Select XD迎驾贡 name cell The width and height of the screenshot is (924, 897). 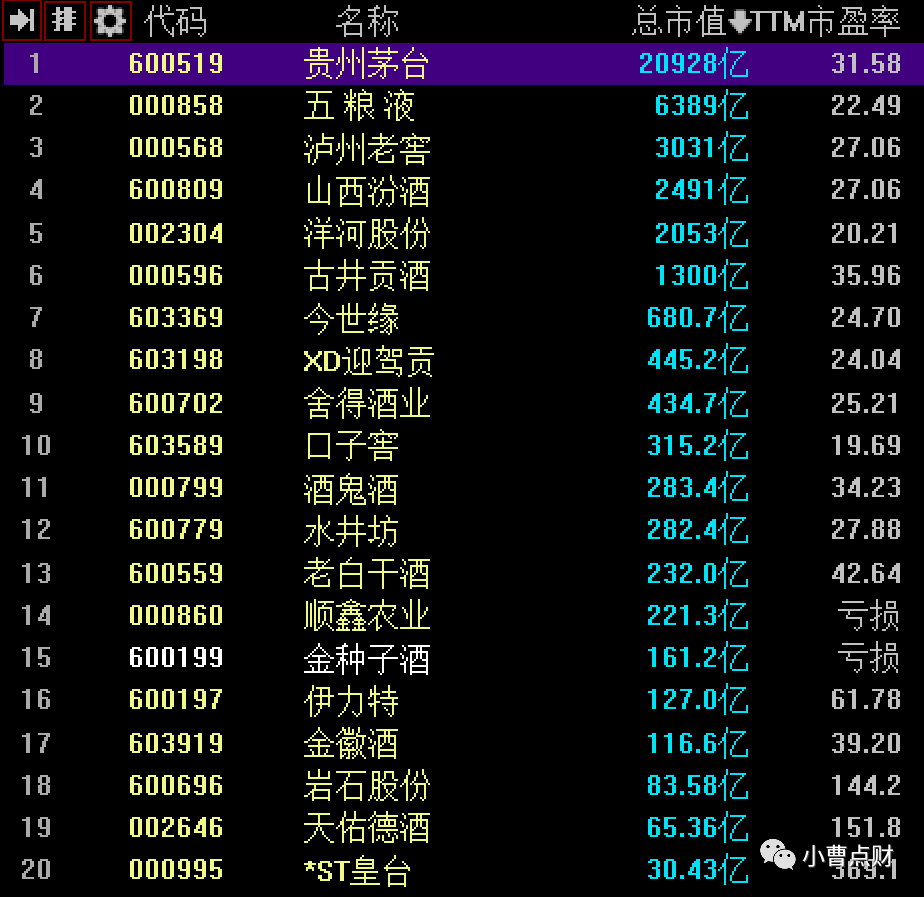pyautogui.click(x=368, y=360)
